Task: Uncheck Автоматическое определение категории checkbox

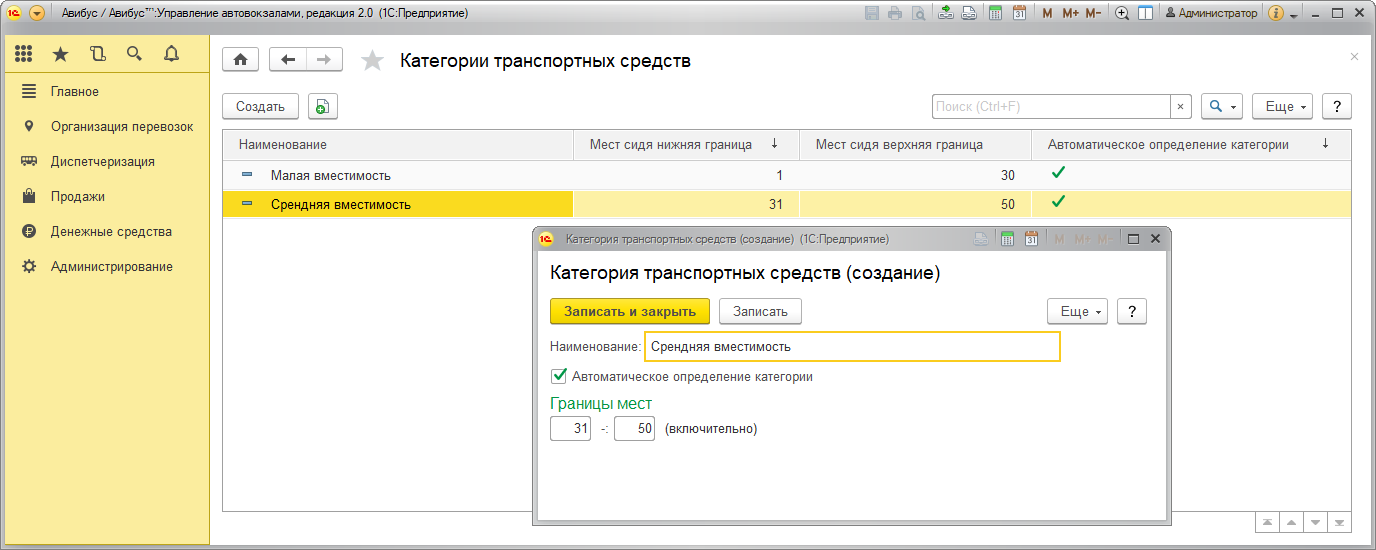Action: tap(559, 377)
